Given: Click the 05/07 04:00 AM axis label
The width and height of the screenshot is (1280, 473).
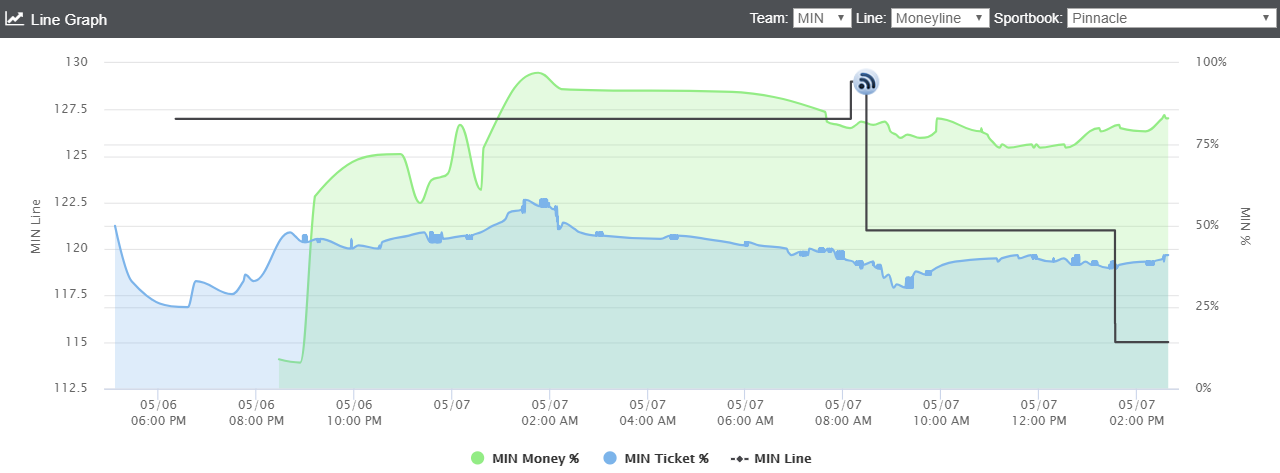Looking at the screenshot, I should pyautogui.click(x=647, y=413).
